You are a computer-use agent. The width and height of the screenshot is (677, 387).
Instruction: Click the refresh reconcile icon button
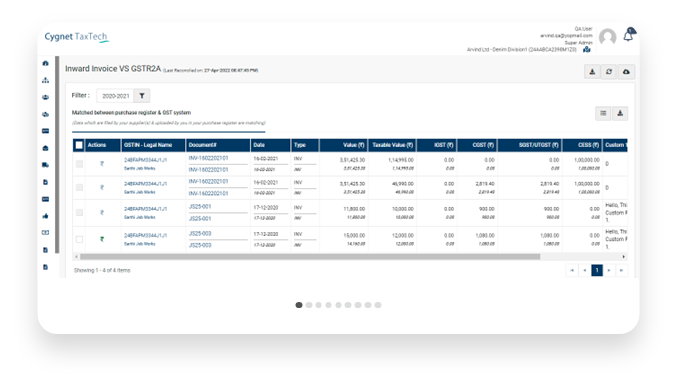[609, 72]
